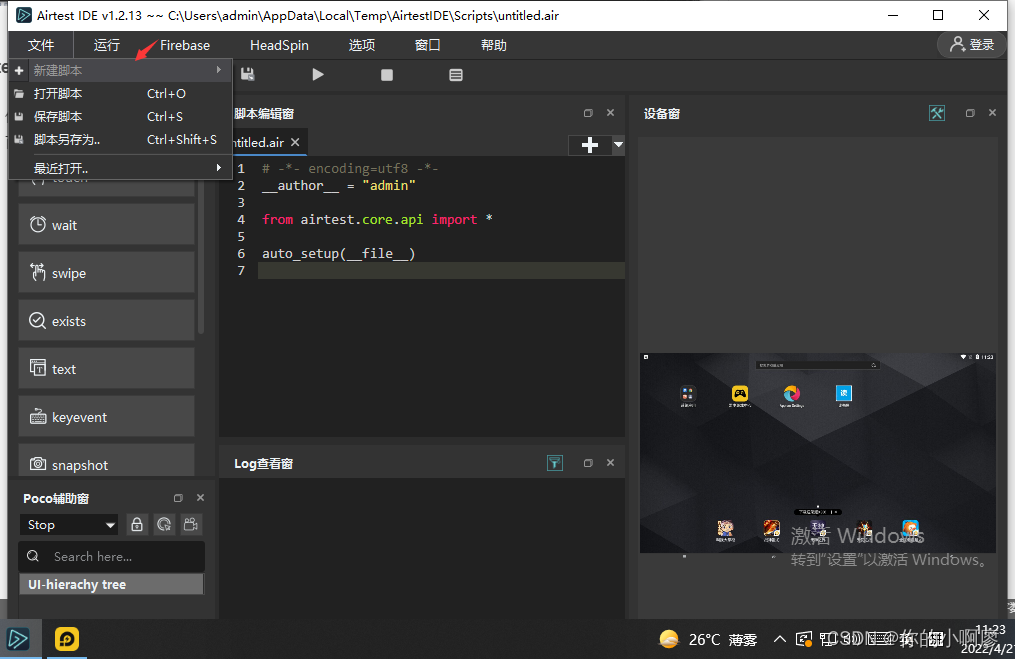
Task: Open the weather widget showing 26°C
Action: (708, 640)
